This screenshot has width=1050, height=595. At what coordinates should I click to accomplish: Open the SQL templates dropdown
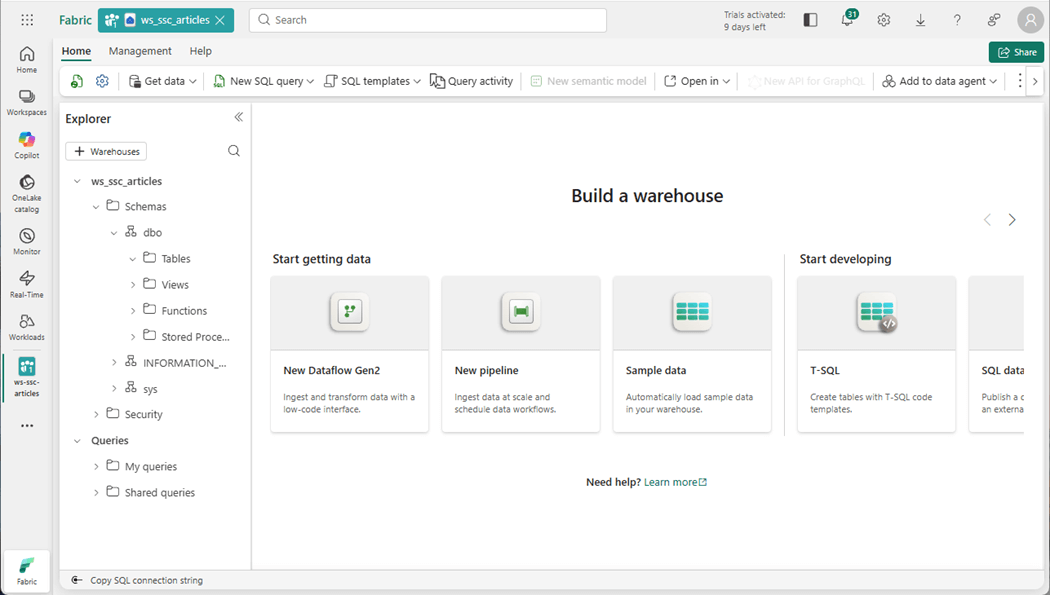(372, 81)
